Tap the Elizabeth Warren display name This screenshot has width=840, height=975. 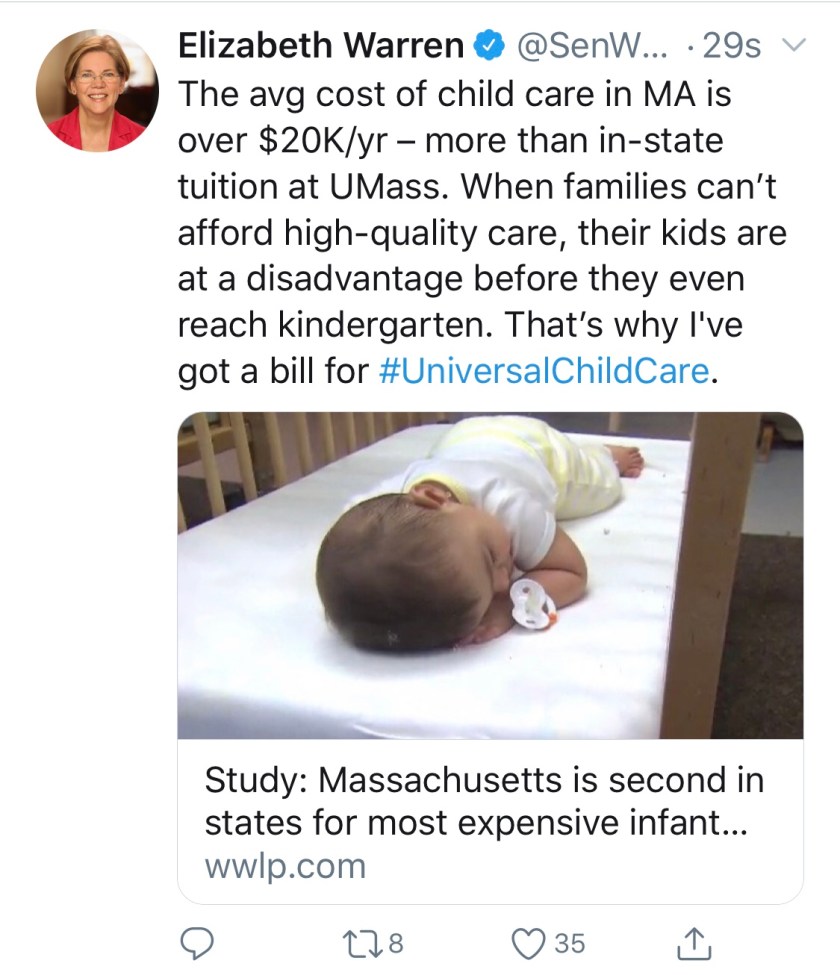320,46
